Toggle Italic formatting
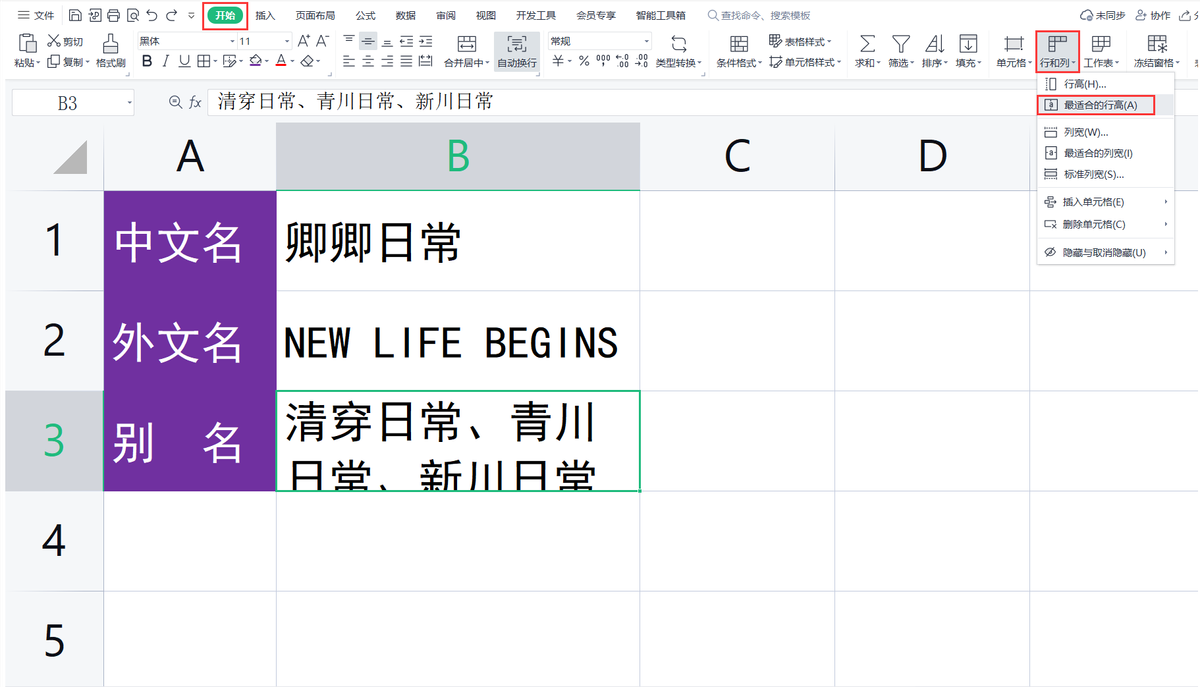The width and height of the screenshot is (1200, 687). tap(166, 61)
